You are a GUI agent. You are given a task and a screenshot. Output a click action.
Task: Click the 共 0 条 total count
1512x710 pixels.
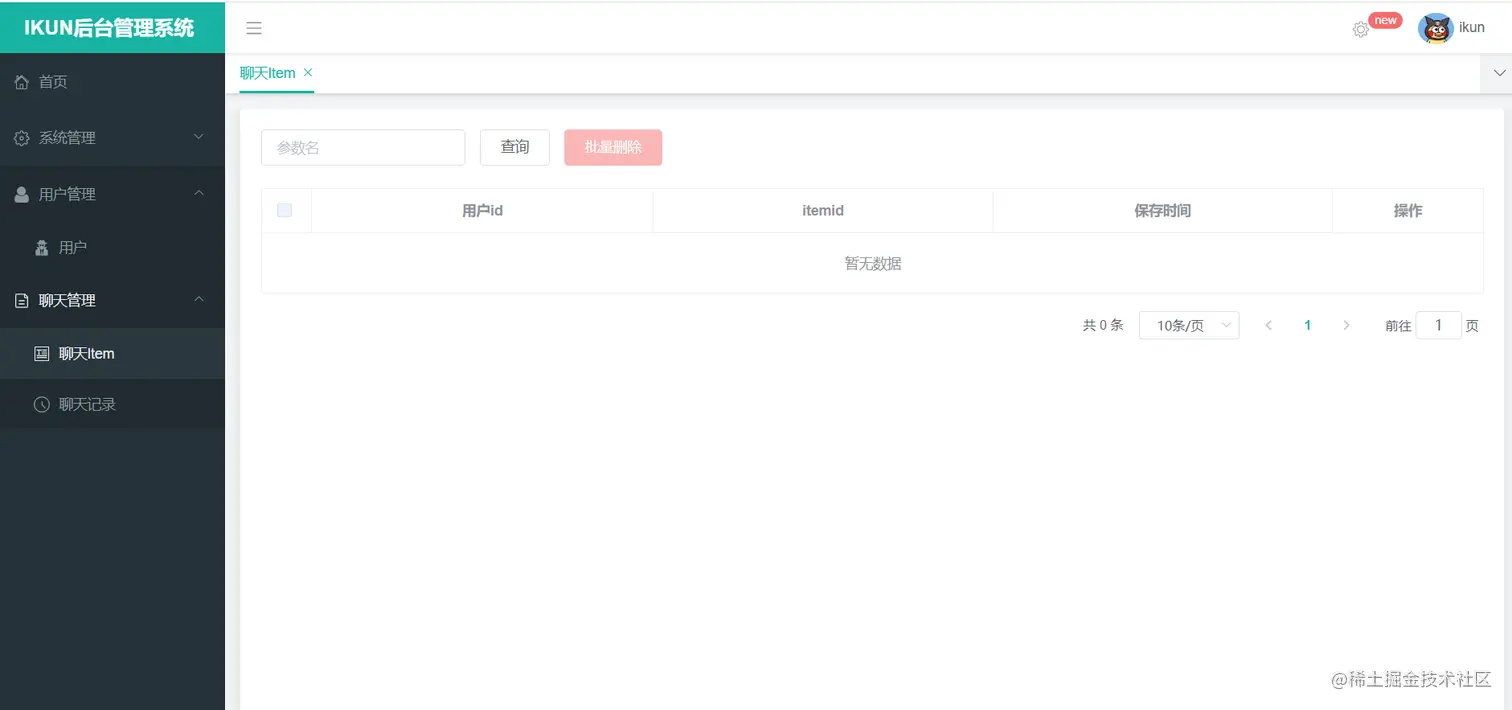pyautogui.click(x=1103, y=325)
